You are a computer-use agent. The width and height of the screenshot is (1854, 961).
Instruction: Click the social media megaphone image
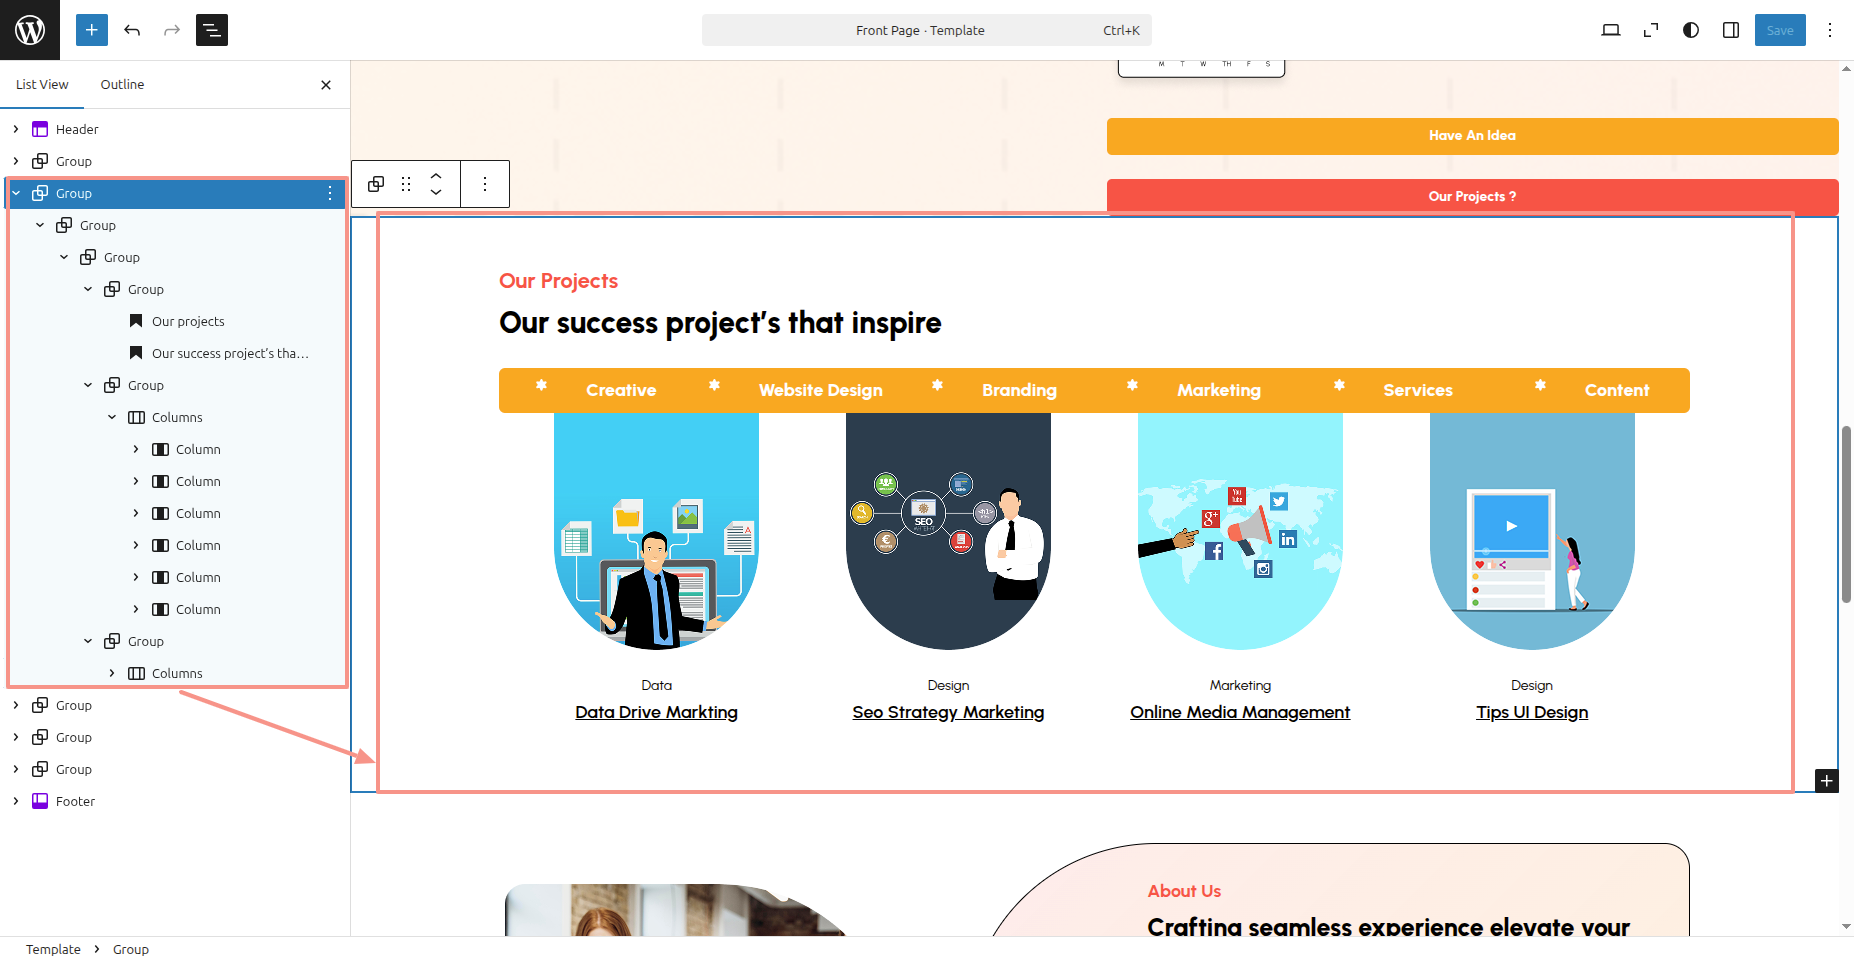click(x=1240, y=531)
